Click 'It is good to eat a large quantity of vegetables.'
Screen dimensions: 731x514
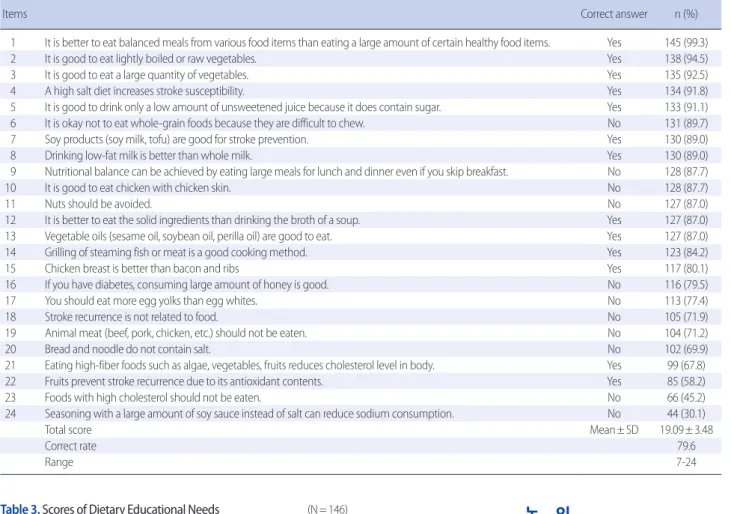tap(146, 75)
